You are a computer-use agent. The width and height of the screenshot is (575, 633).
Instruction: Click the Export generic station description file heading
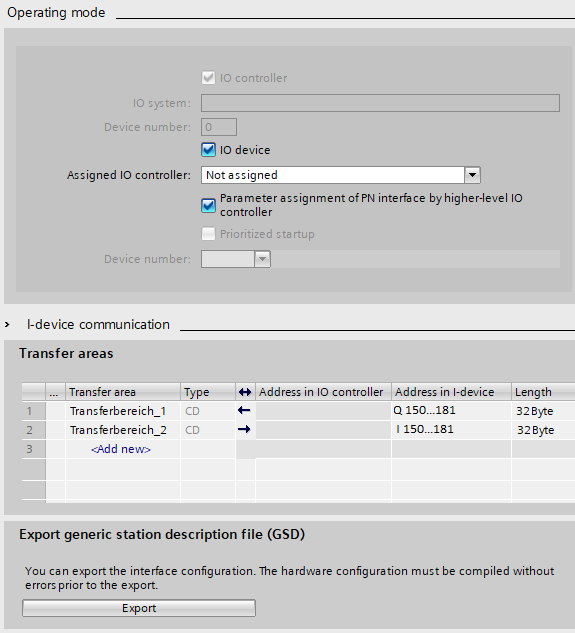point(162,534)
